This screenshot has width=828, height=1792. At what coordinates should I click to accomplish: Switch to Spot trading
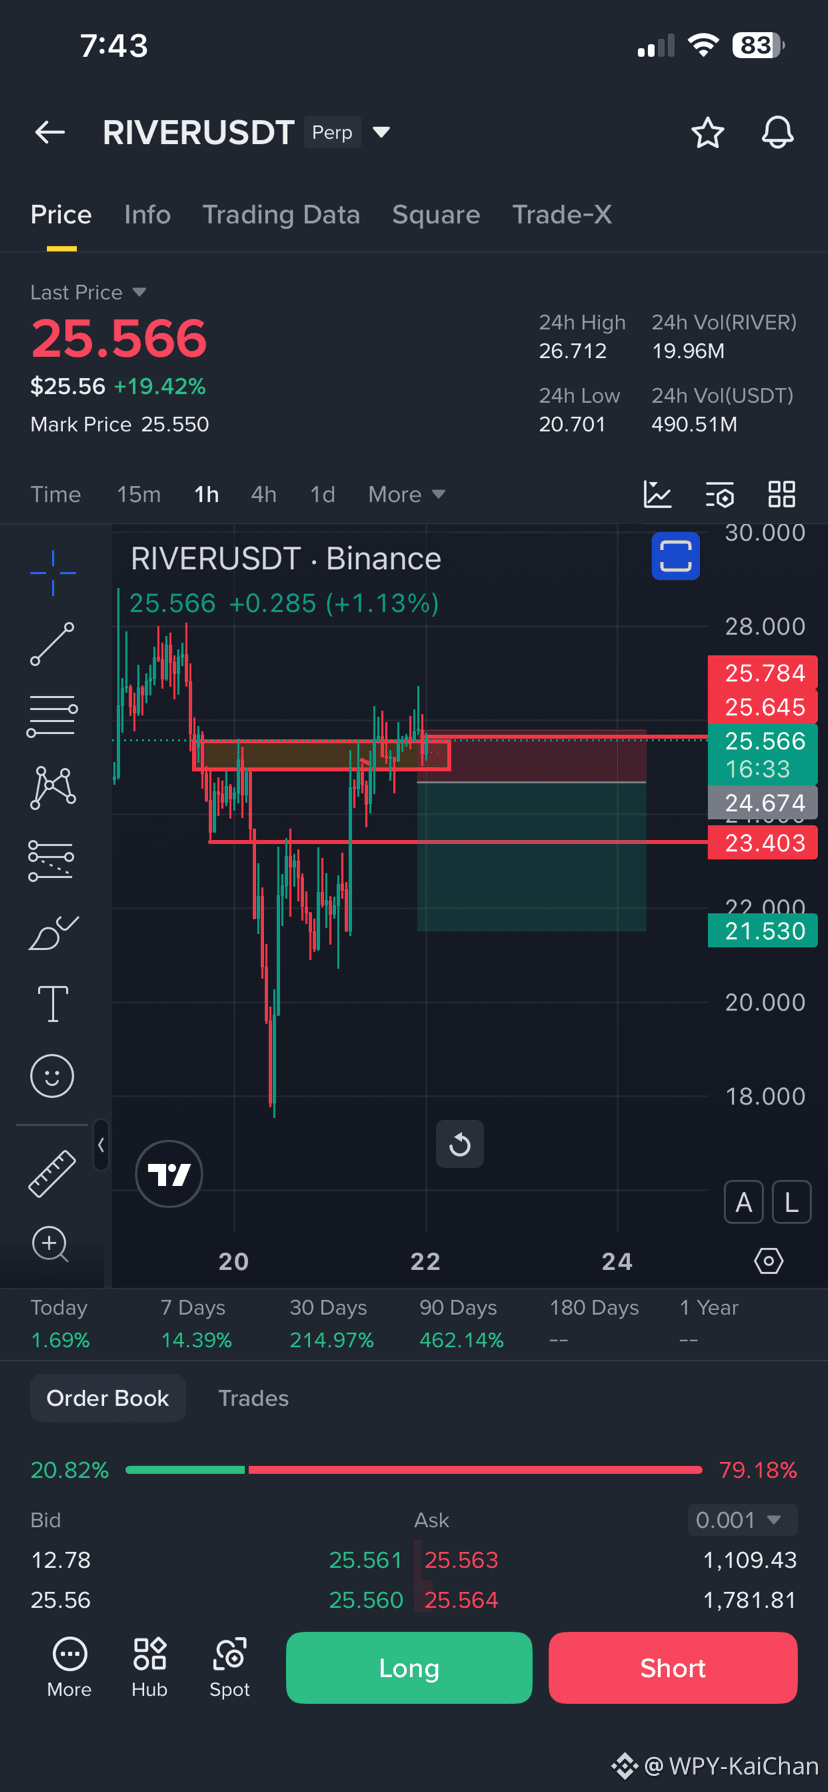pyautogui.click(x=230, y=1668)
